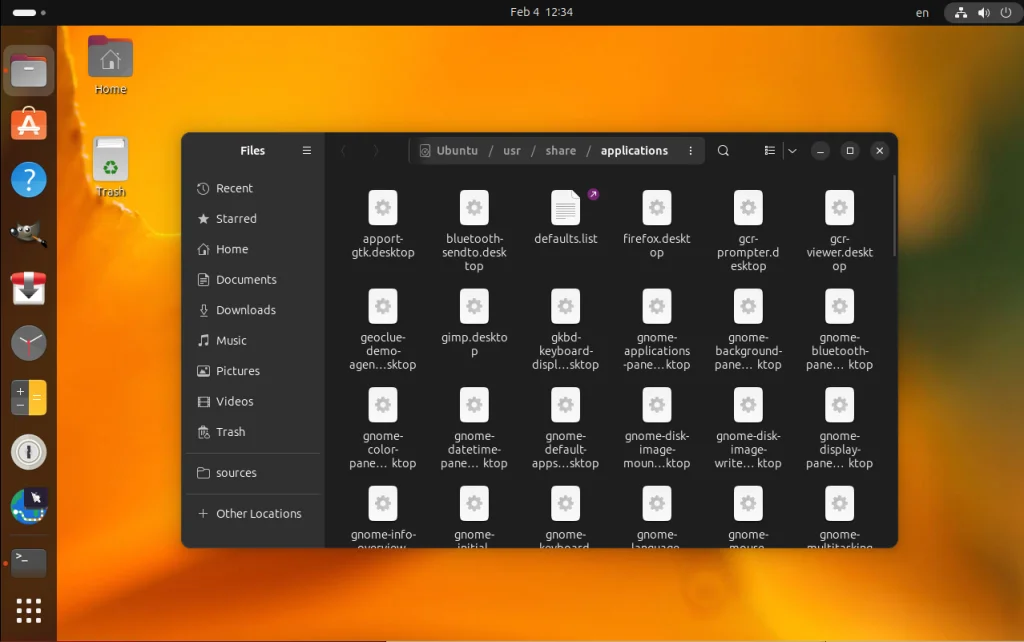Go to Starred in the sidebar
Viewport: 1024px width, 642px height.
click(x=236, y=219)
